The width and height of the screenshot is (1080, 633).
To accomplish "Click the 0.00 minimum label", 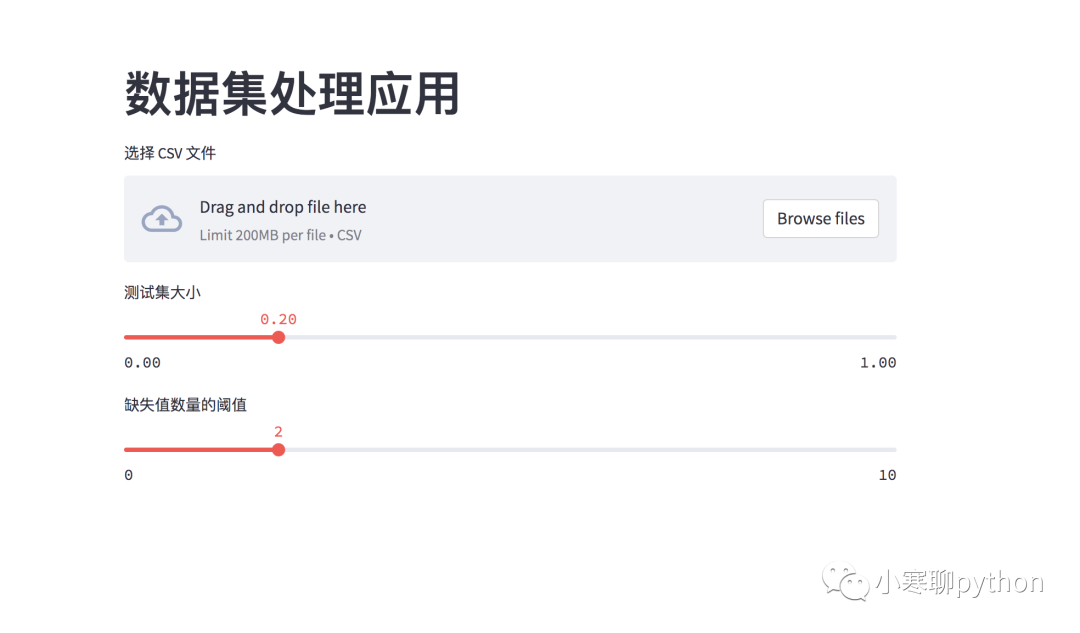I will 142,362.
